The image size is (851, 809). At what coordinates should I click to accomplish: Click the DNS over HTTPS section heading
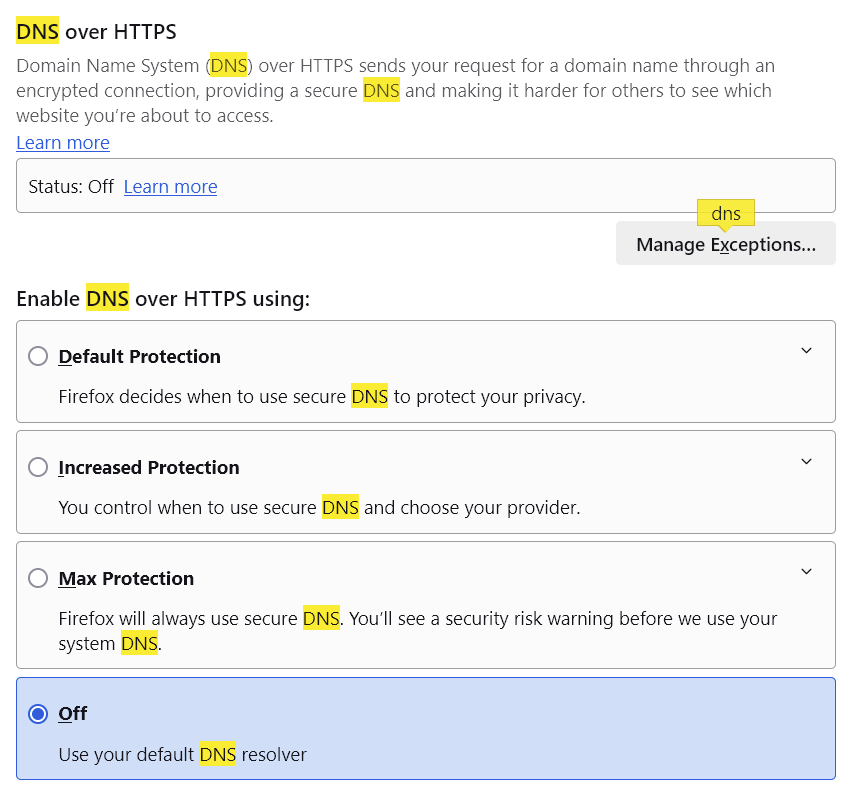coord(96,32)
